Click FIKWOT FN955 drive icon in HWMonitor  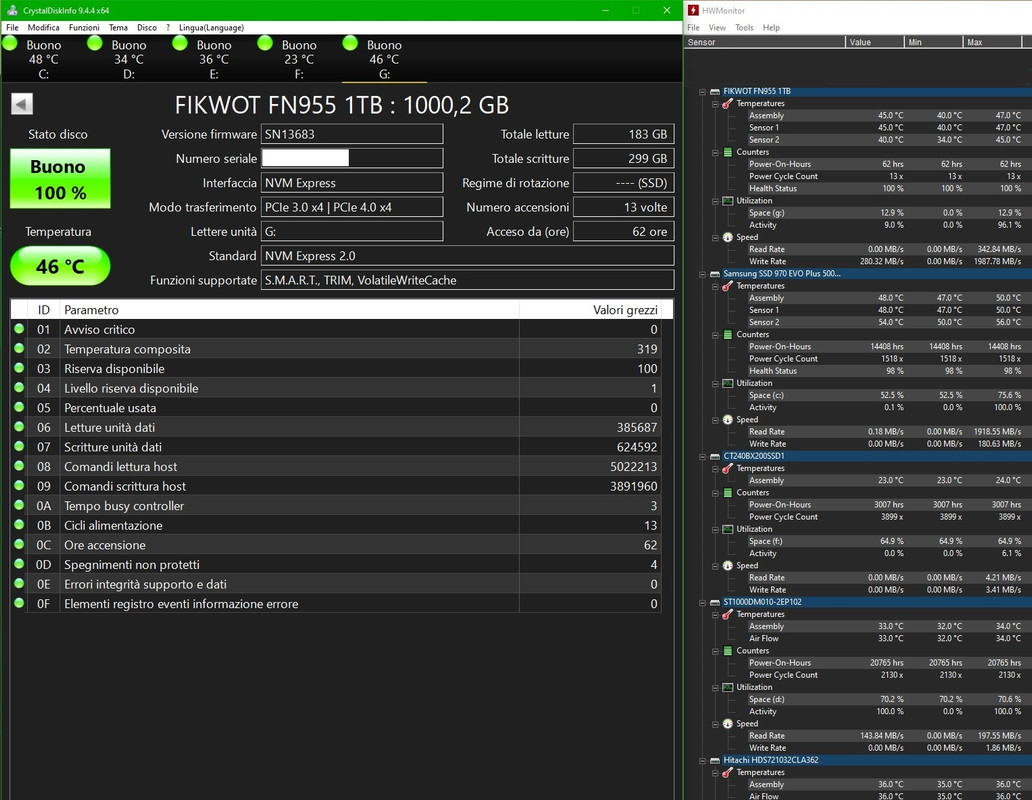pos(715,91)
